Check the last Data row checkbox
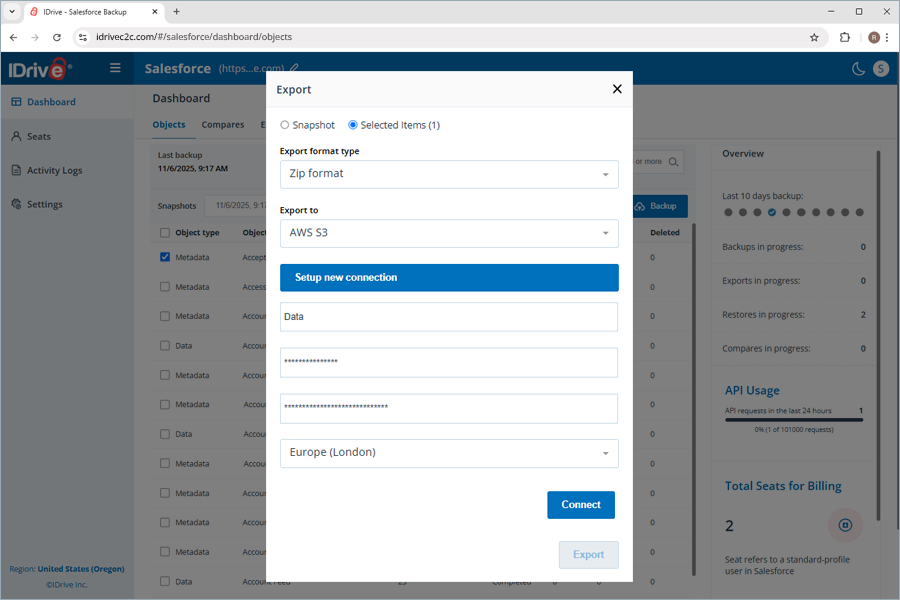Screen dimensions: 900x600 point(165,581)
